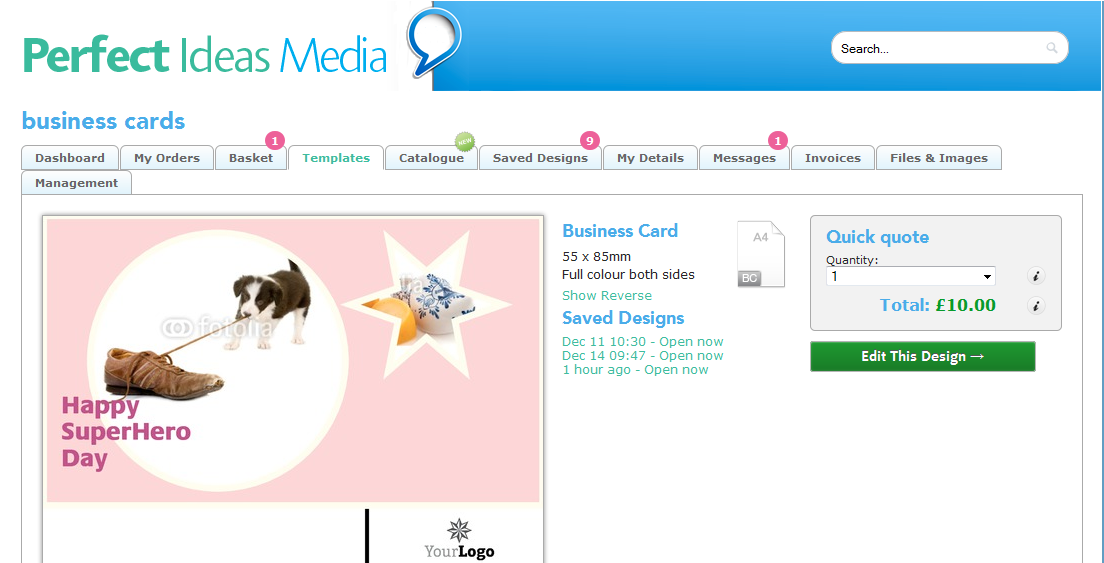Click the Messages notification badge
The image size is (1104, 563).
click(778, 141)
